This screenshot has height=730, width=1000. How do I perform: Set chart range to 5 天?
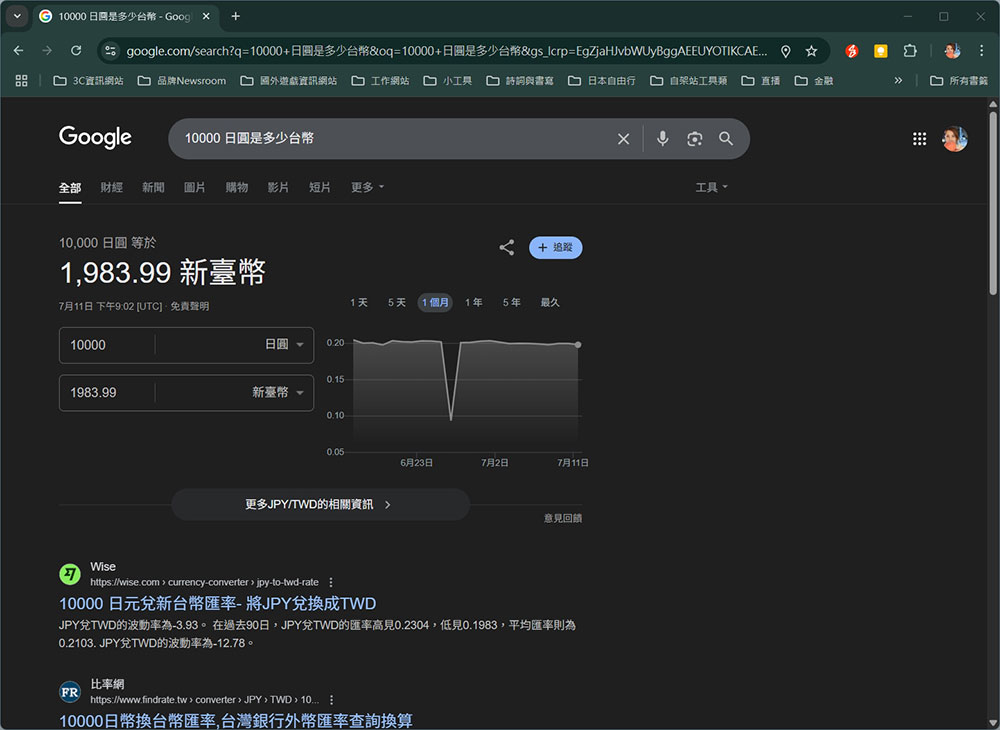click(397, 302)
